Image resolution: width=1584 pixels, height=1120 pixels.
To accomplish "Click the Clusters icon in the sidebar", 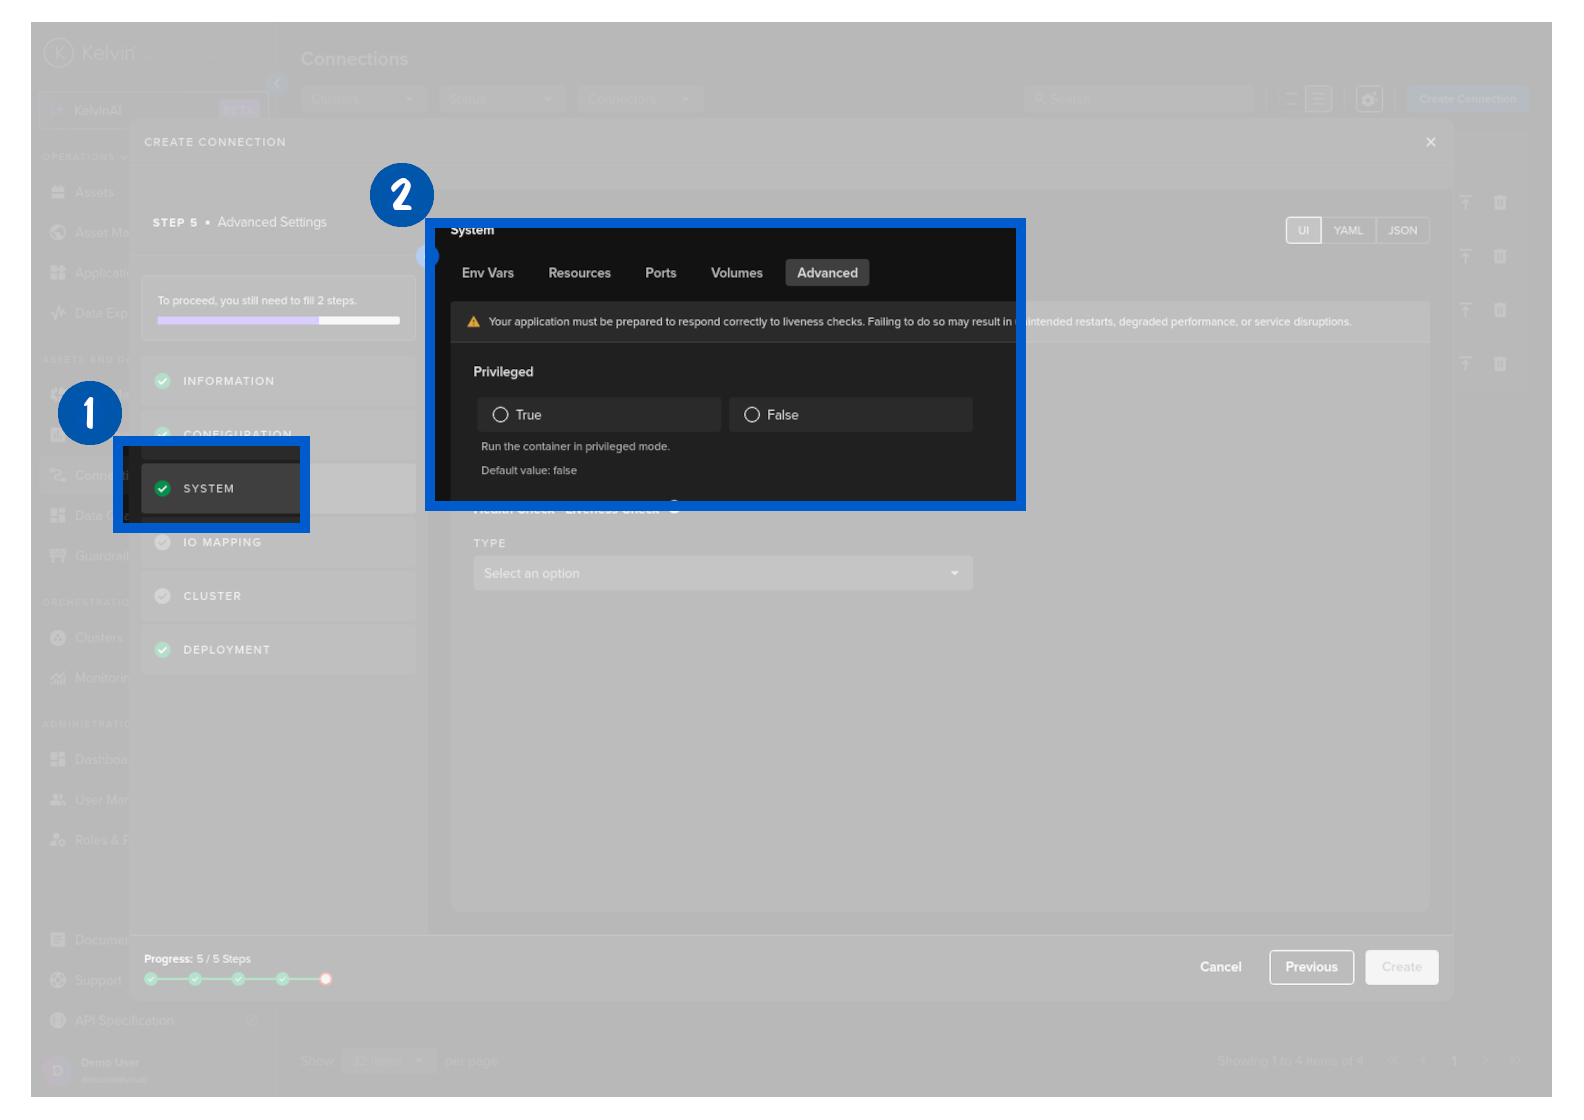I will point(58,638).
